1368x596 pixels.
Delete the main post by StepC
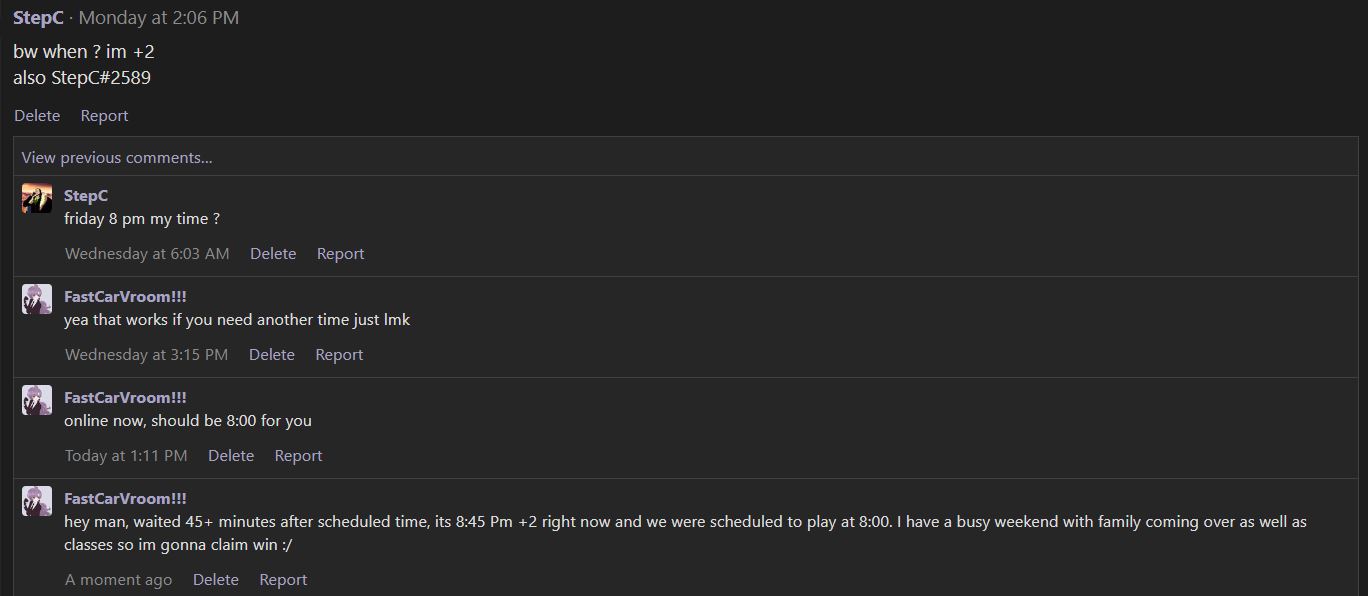point(37,116)
